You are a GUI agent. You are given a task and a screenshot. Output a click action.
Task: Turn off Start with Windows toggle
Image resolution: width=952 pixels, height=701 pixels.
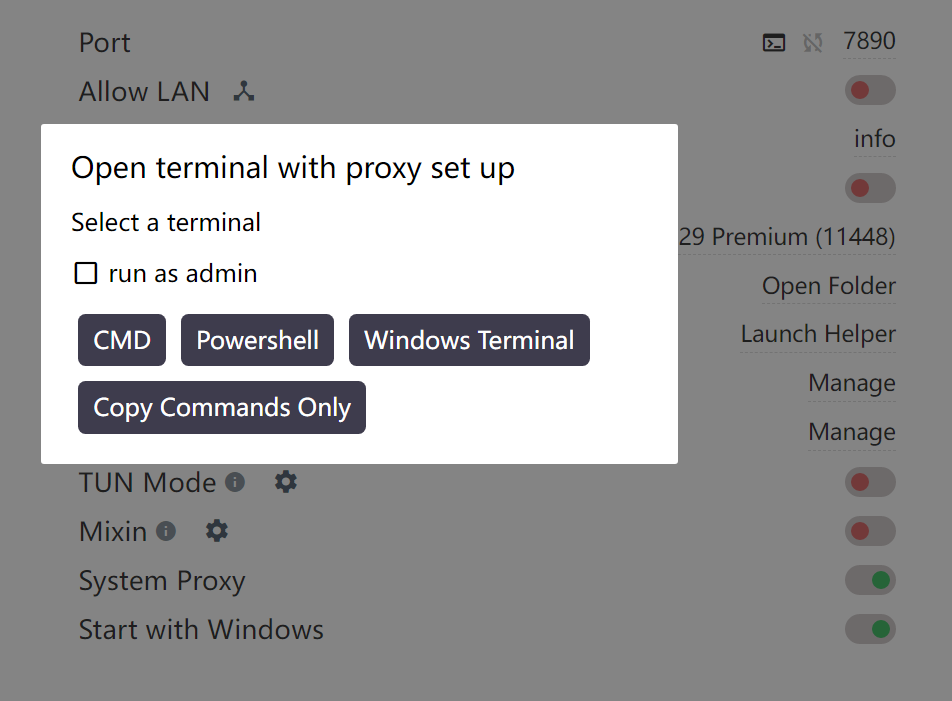[870, 629]
